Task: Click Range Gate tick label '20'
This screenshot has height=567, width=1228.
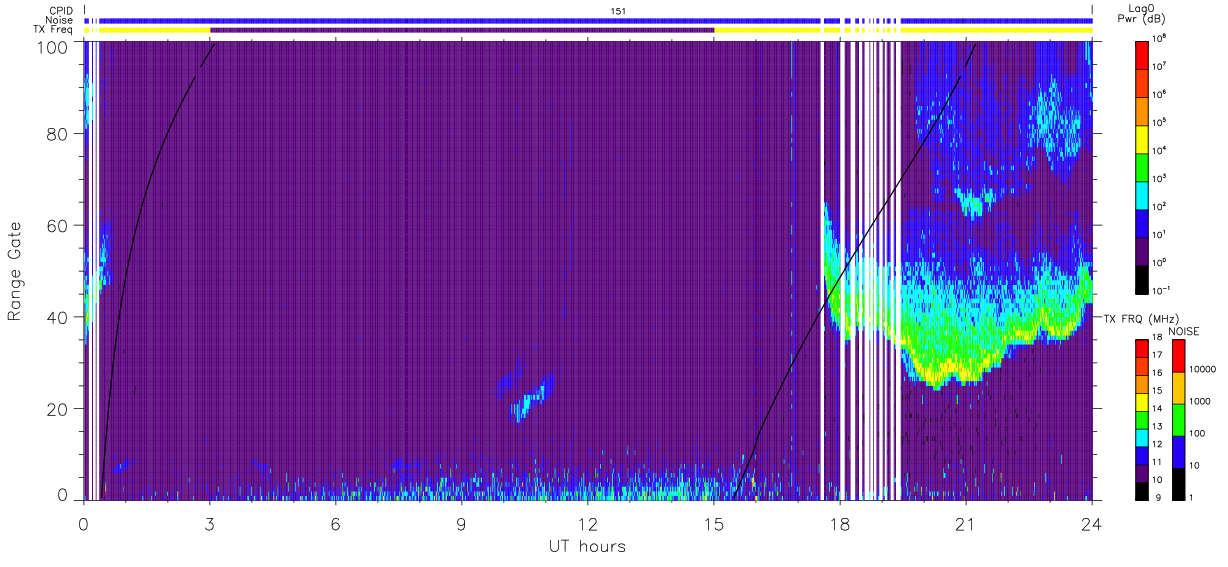Action: click(58, 409)
